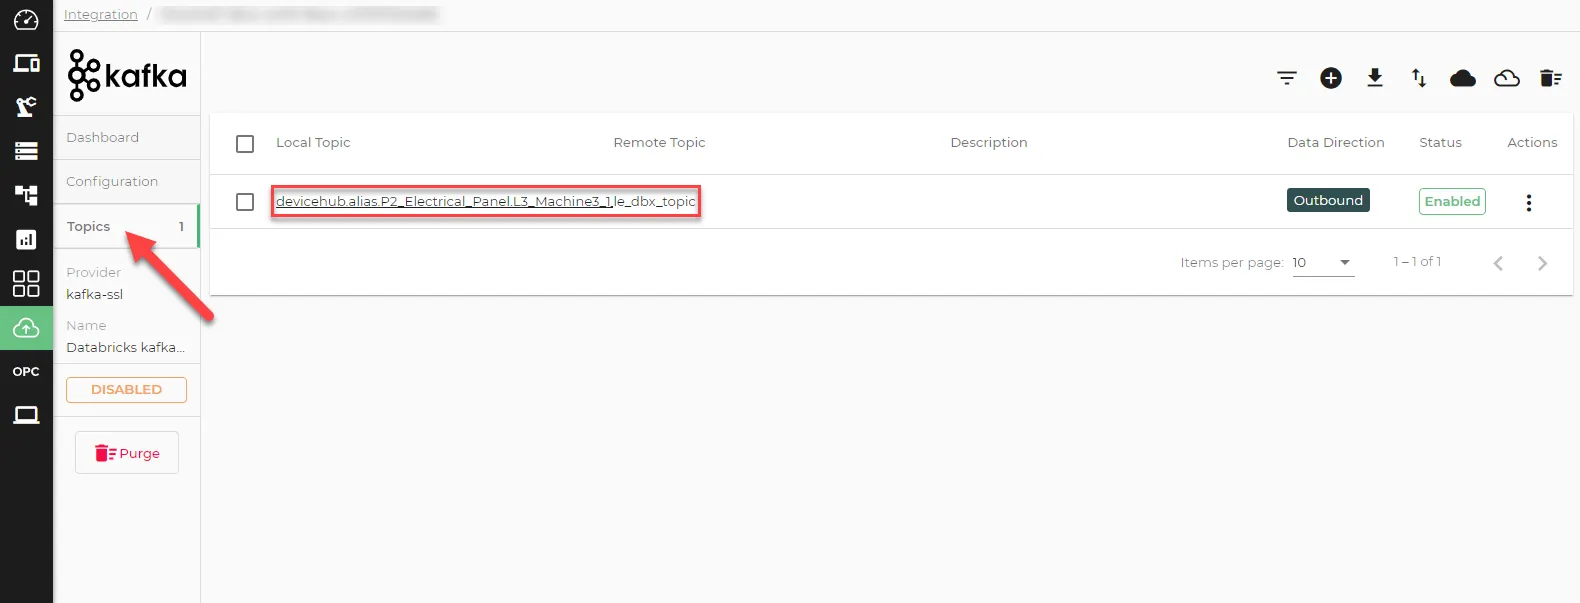Open the devices icon in left sidebar
This screenshot has height=603, width=1580.
coord(26,64)
